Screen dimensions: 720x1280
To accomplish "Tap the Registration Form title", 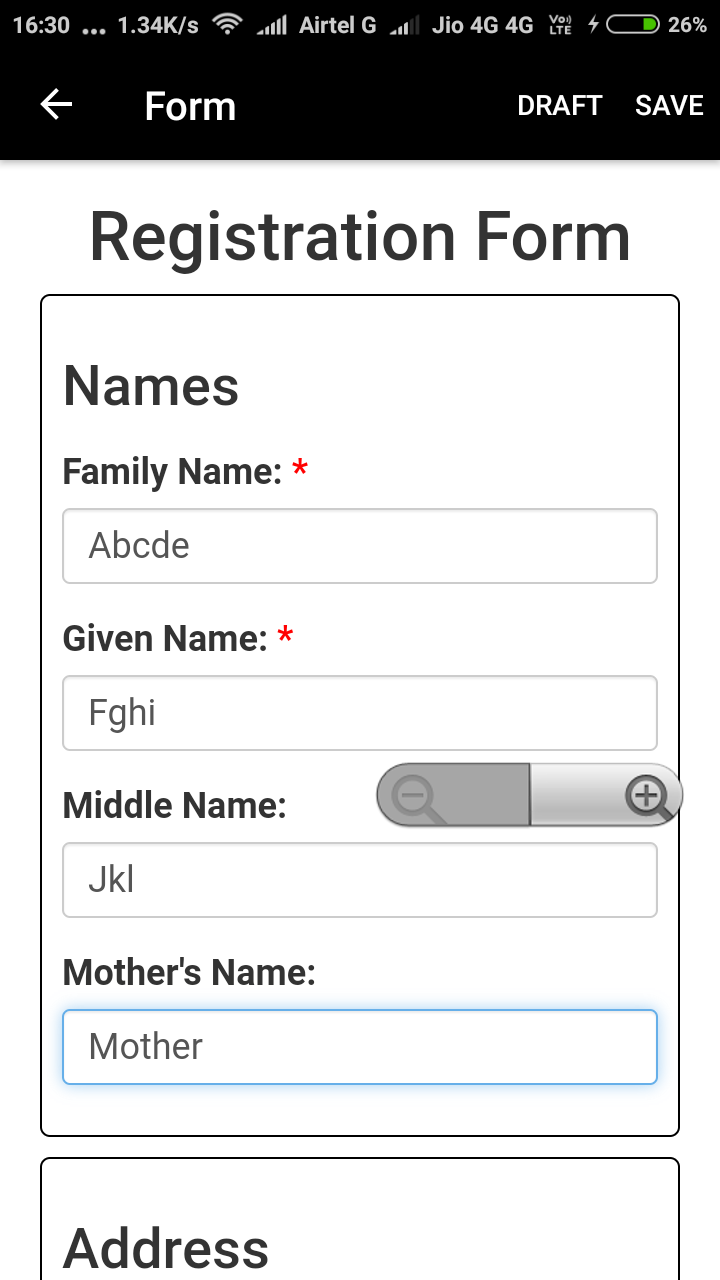I will pyautogui.click(x=360, y=237).
